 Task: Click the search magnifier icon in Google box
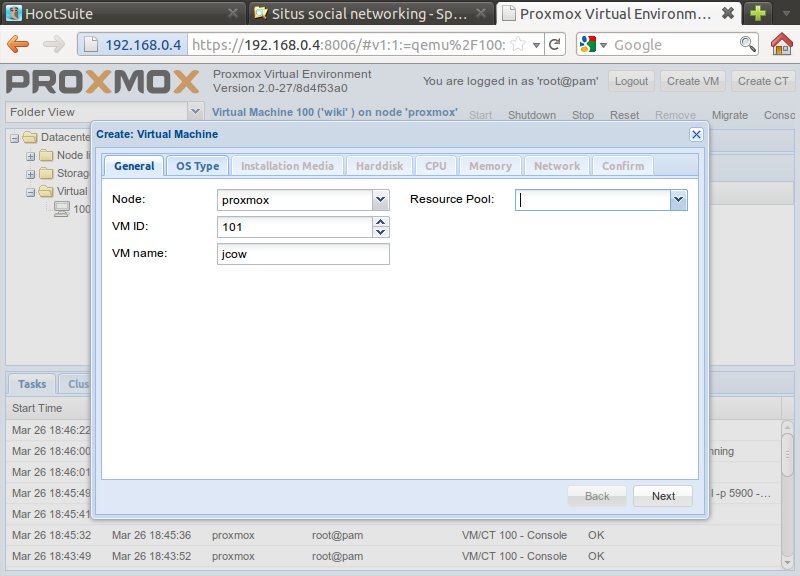(747, 45)
